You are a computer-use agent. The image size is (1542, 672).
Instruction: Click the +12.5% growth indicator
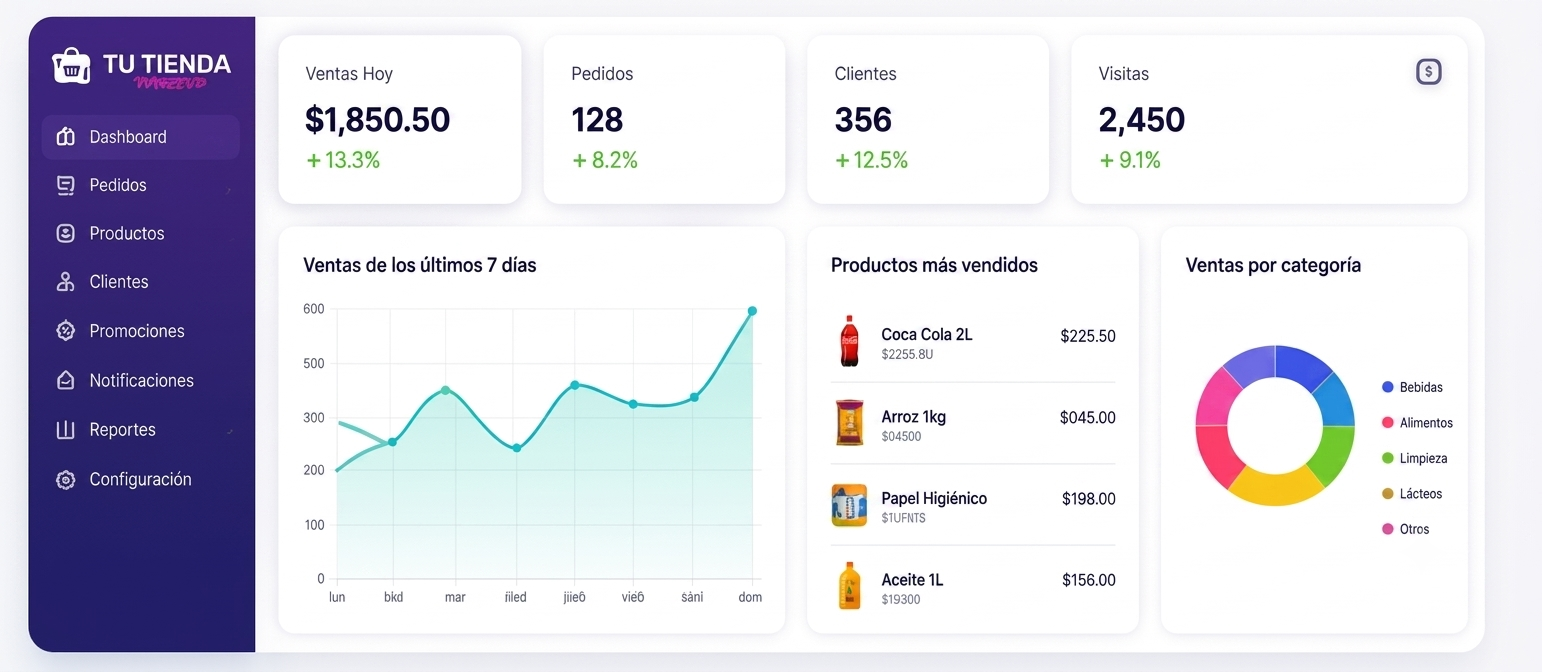pos(871,160)
